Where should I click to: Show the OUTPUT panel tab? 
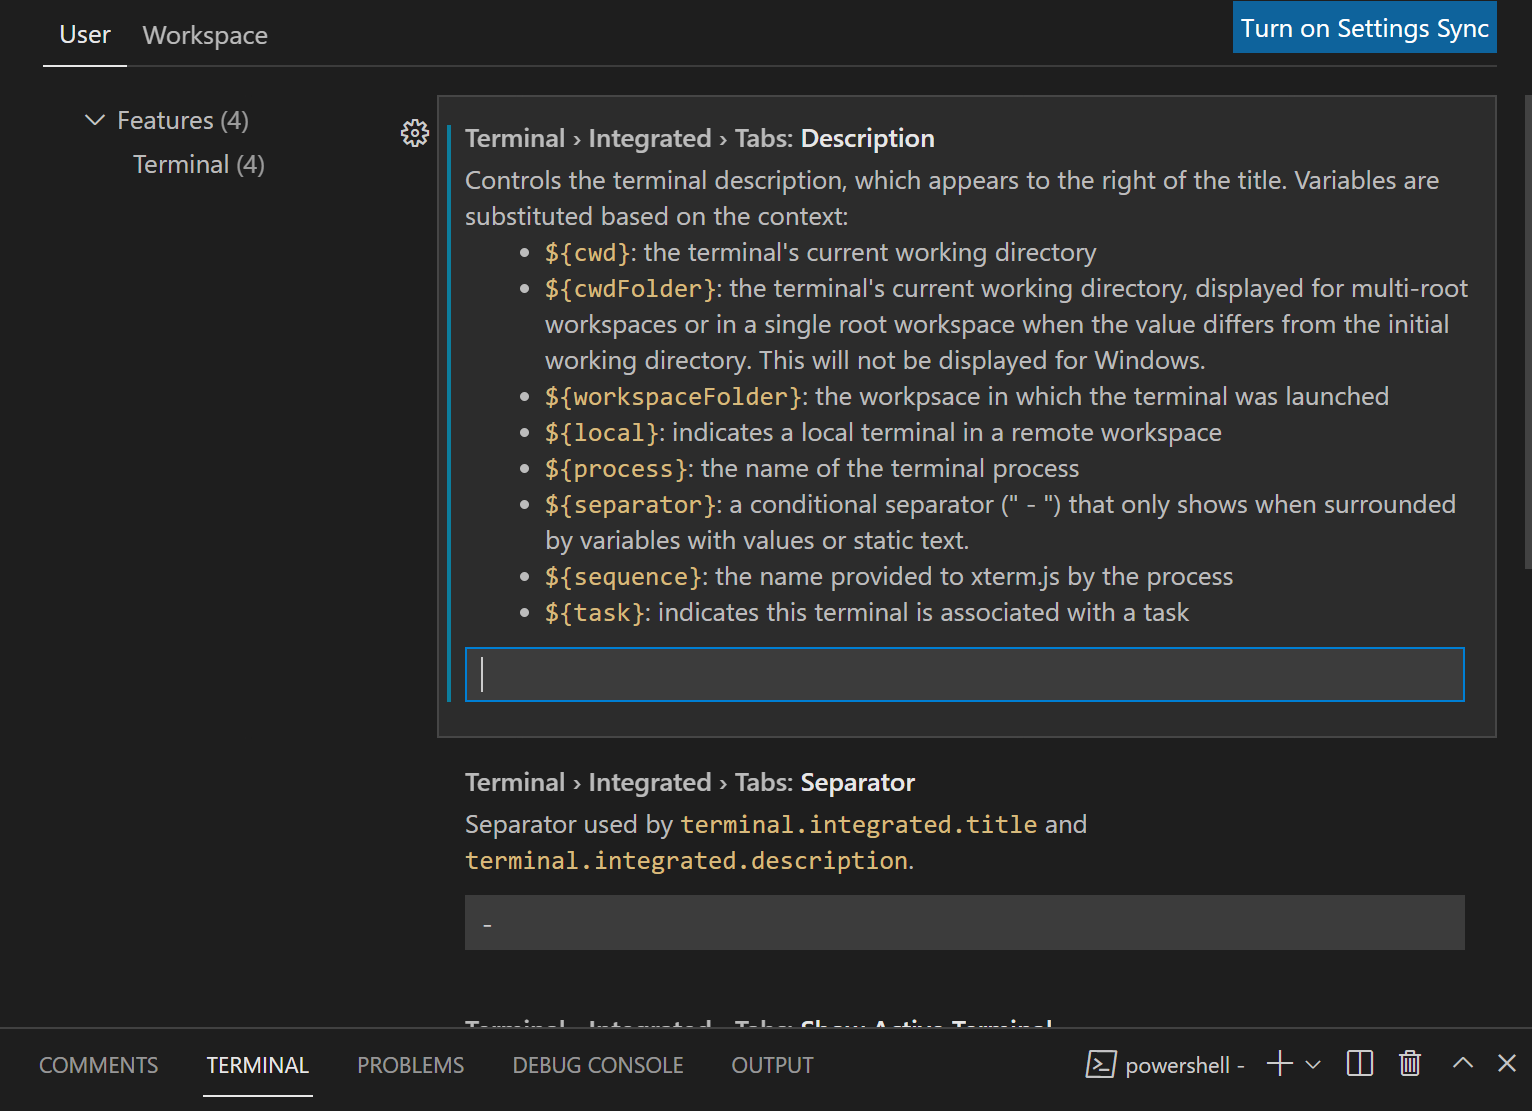tap(772, 1066)
